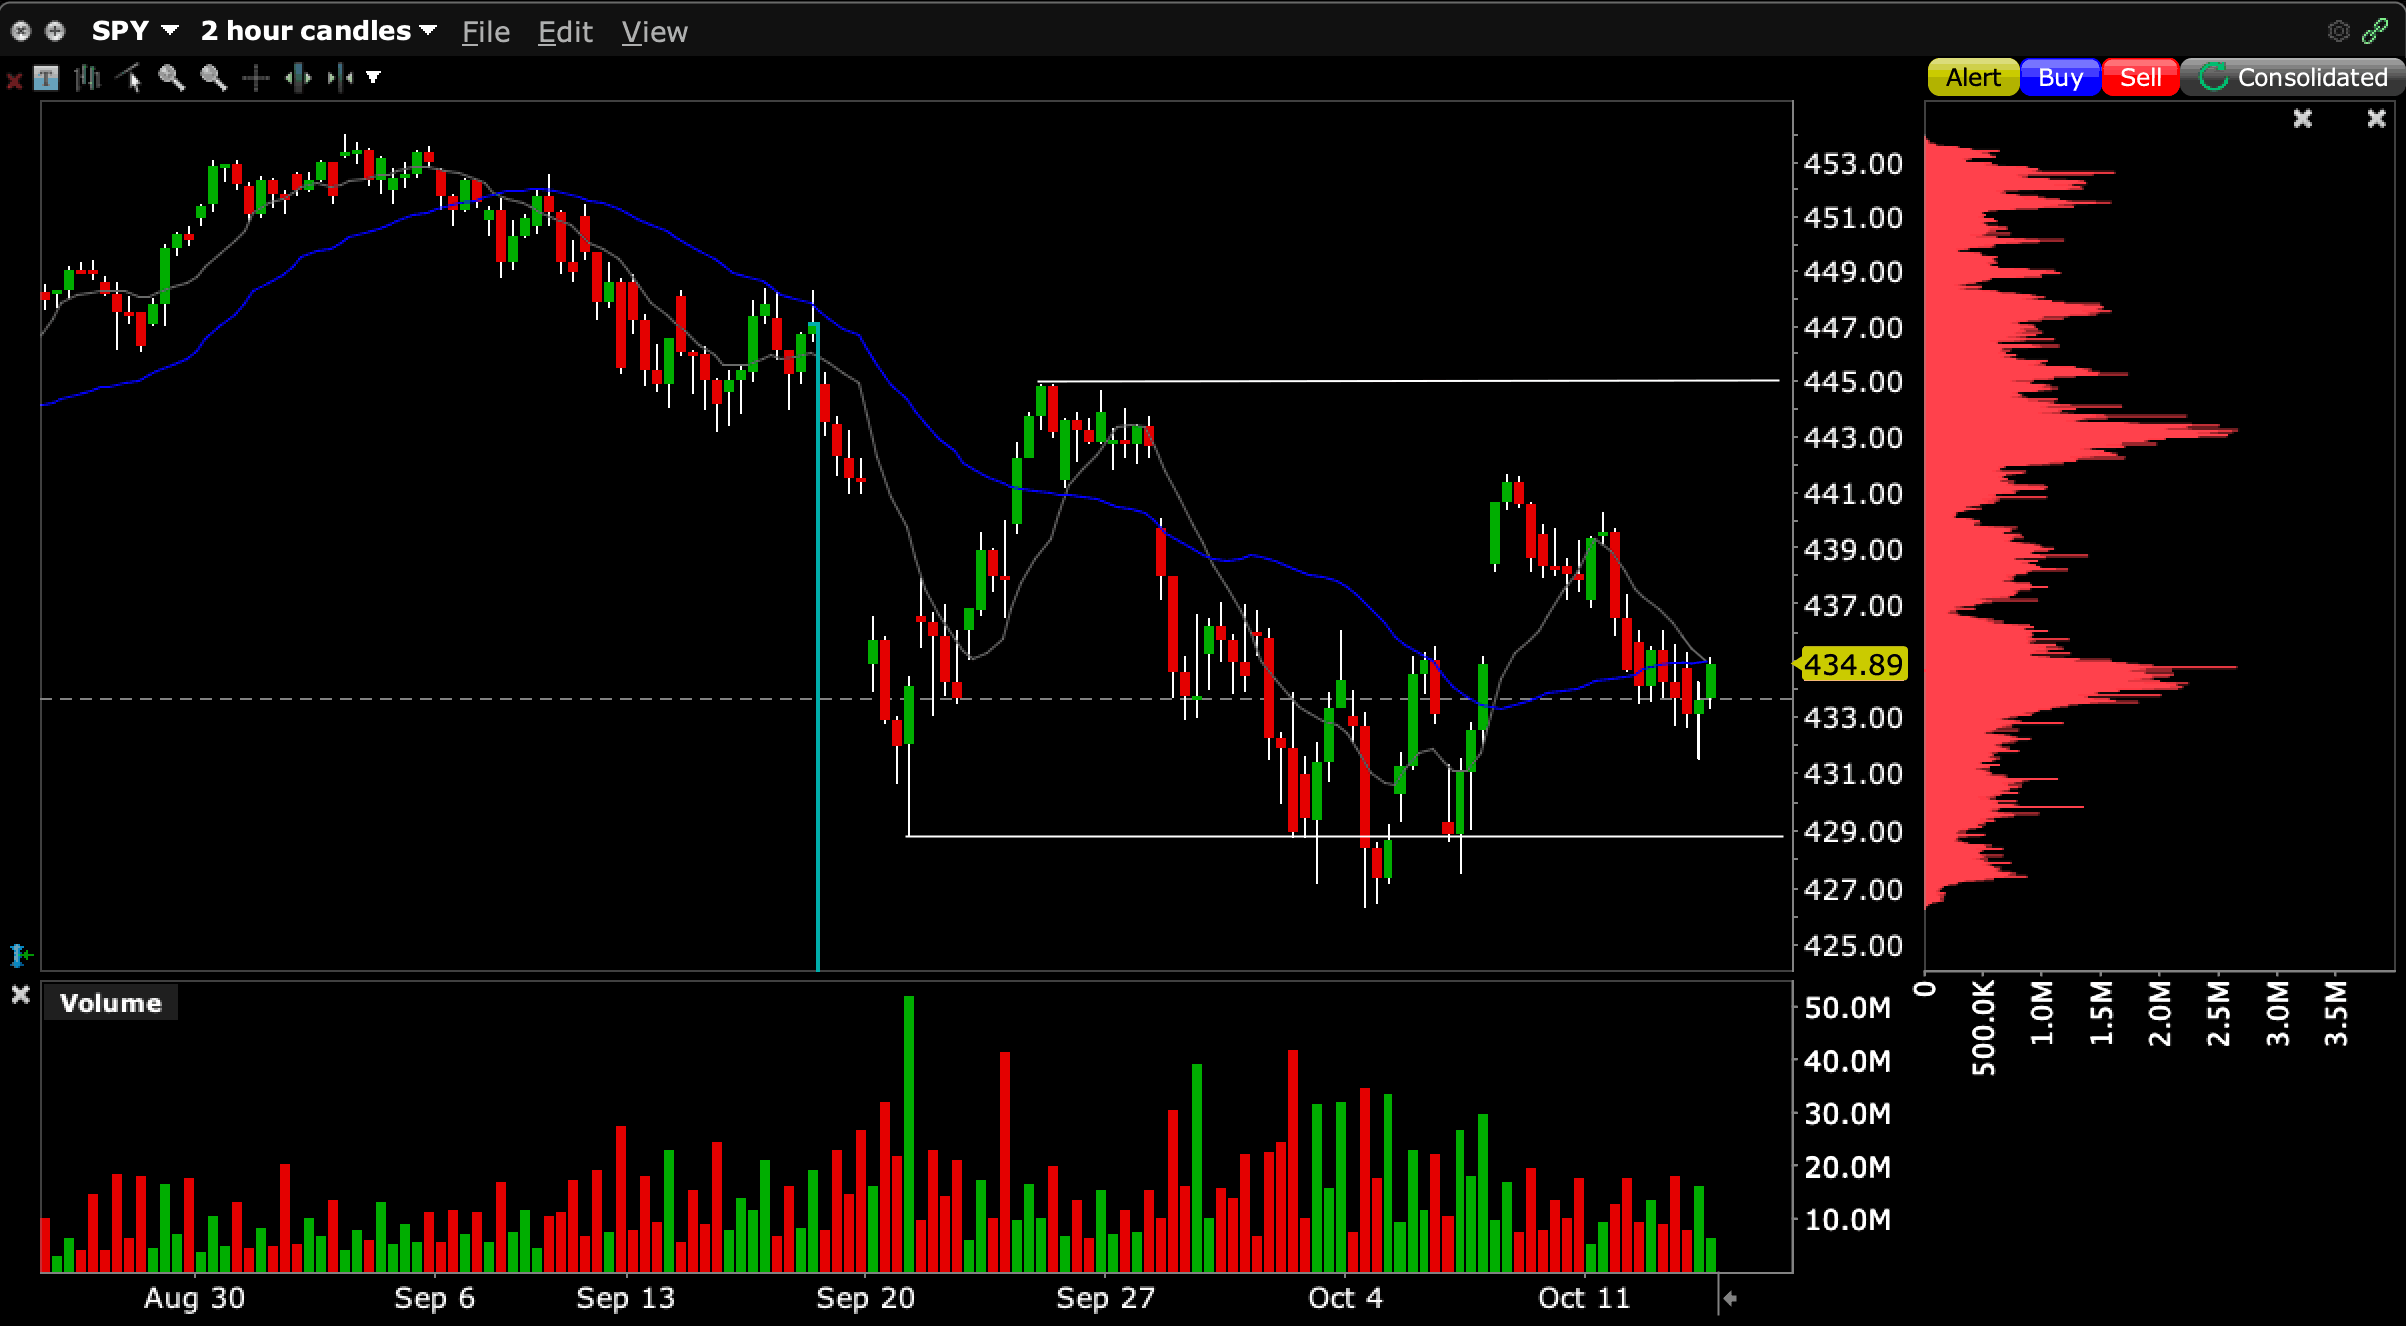Select the bar chart type icon
The height and width of the screenshot is (1326, 2406).
tap(88, 78)
